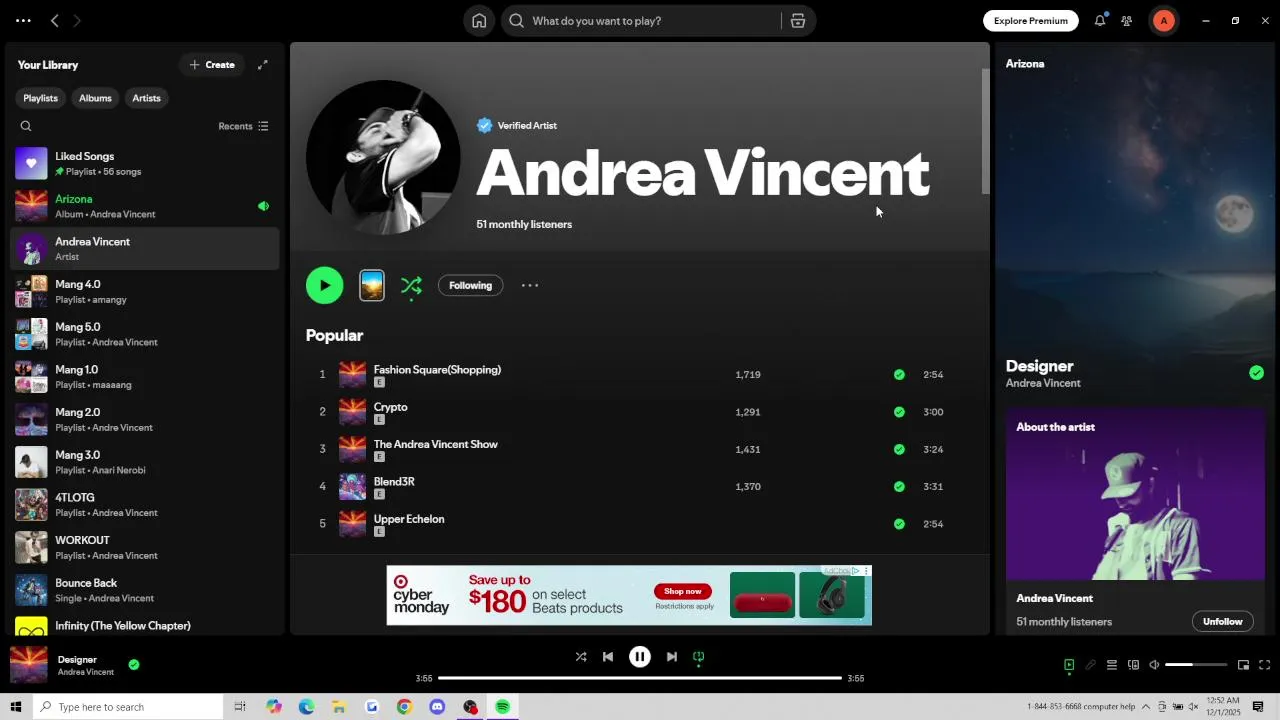The height and width of the screenshot is (720, 1280).
Task: Toggle saved check for Fashion Square(Shopping)
Action: [899, 375]
